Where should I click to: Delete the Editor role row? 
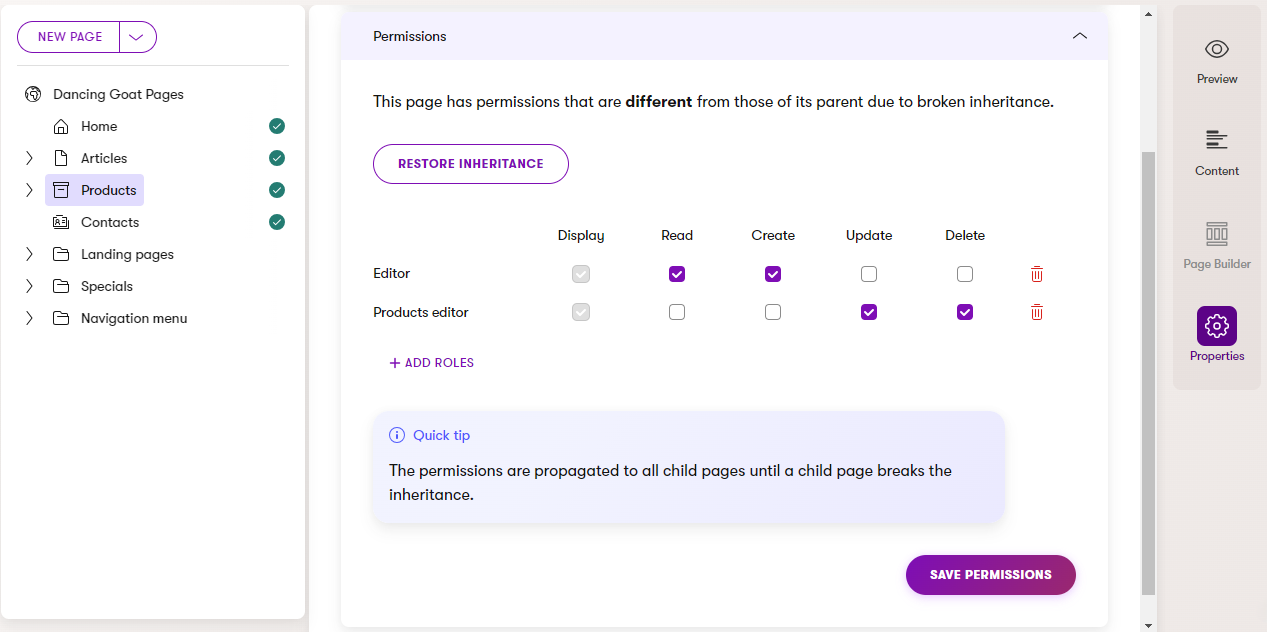coord(1037,274)
